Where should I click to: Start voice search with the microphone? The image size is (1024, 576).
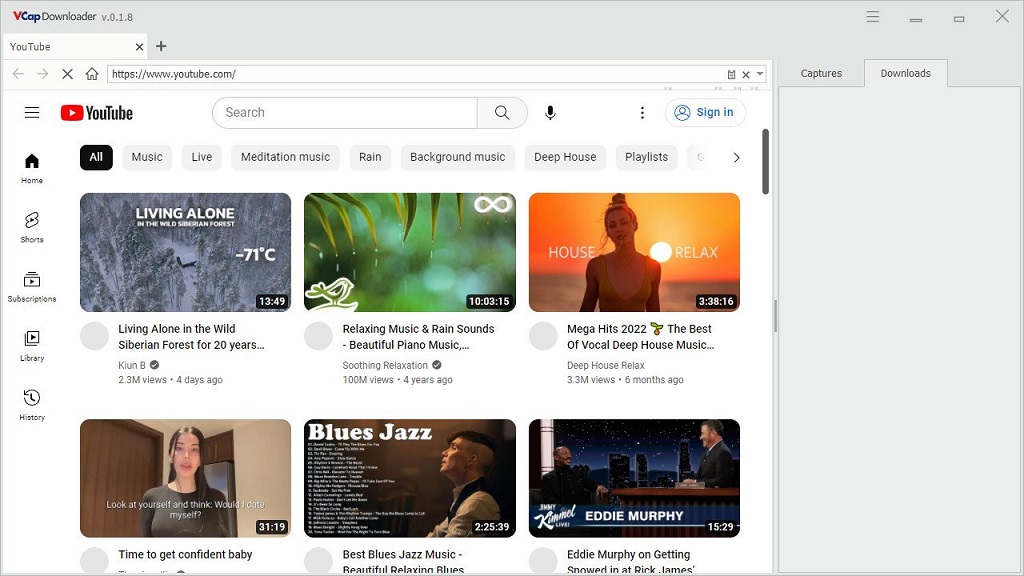550,113
